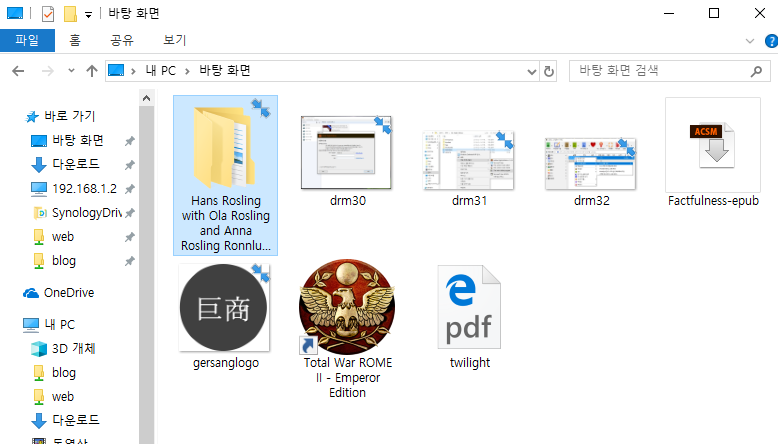Screen dimensions: 778x444
Task: Click the New Folder icon in title bar
Action: click(x=70, y=14)
